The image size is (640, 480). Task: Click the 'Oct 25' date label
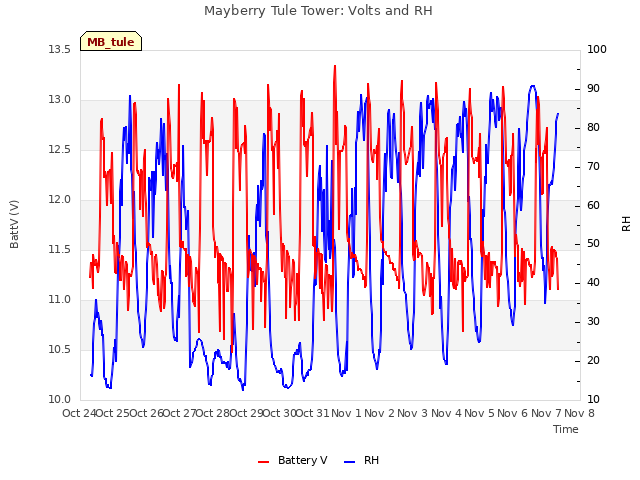pyautogui.click(x=113, y=413)
